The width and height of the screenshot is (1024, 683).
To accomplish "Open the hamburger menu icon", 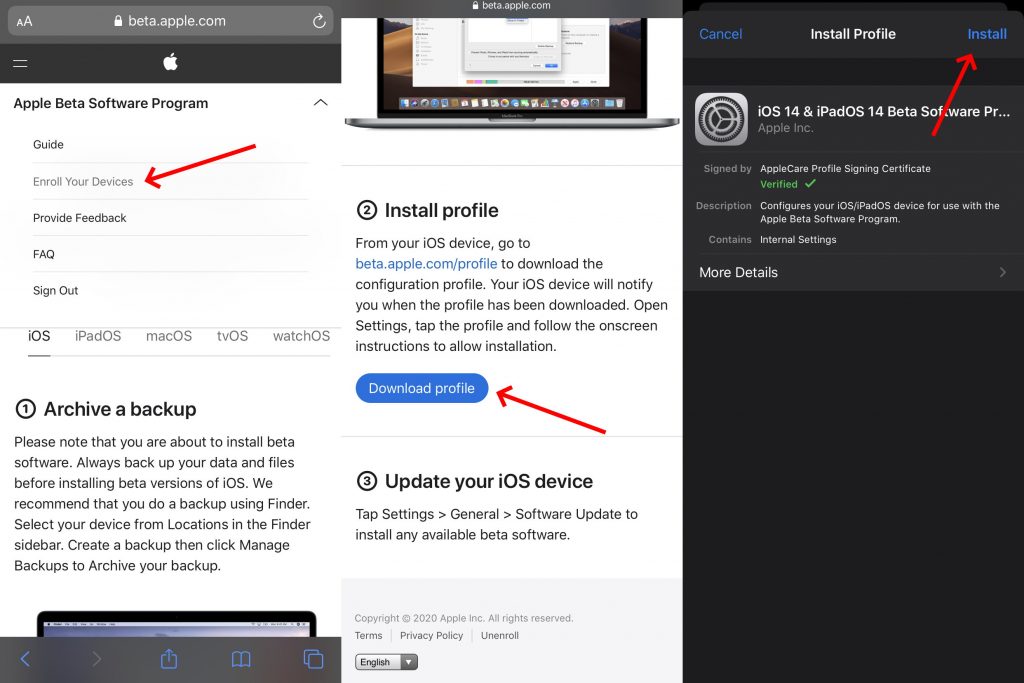I will coord(20,63).
